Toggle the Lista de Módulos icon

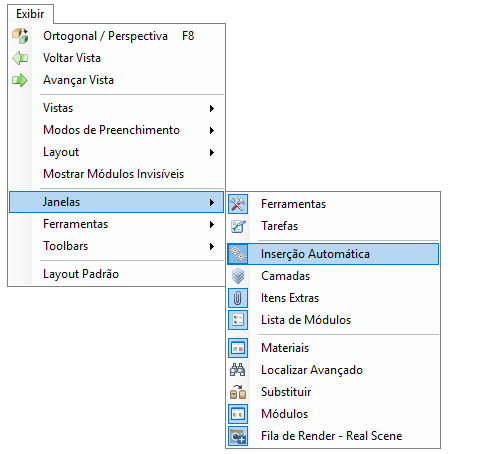pos(238,320)
